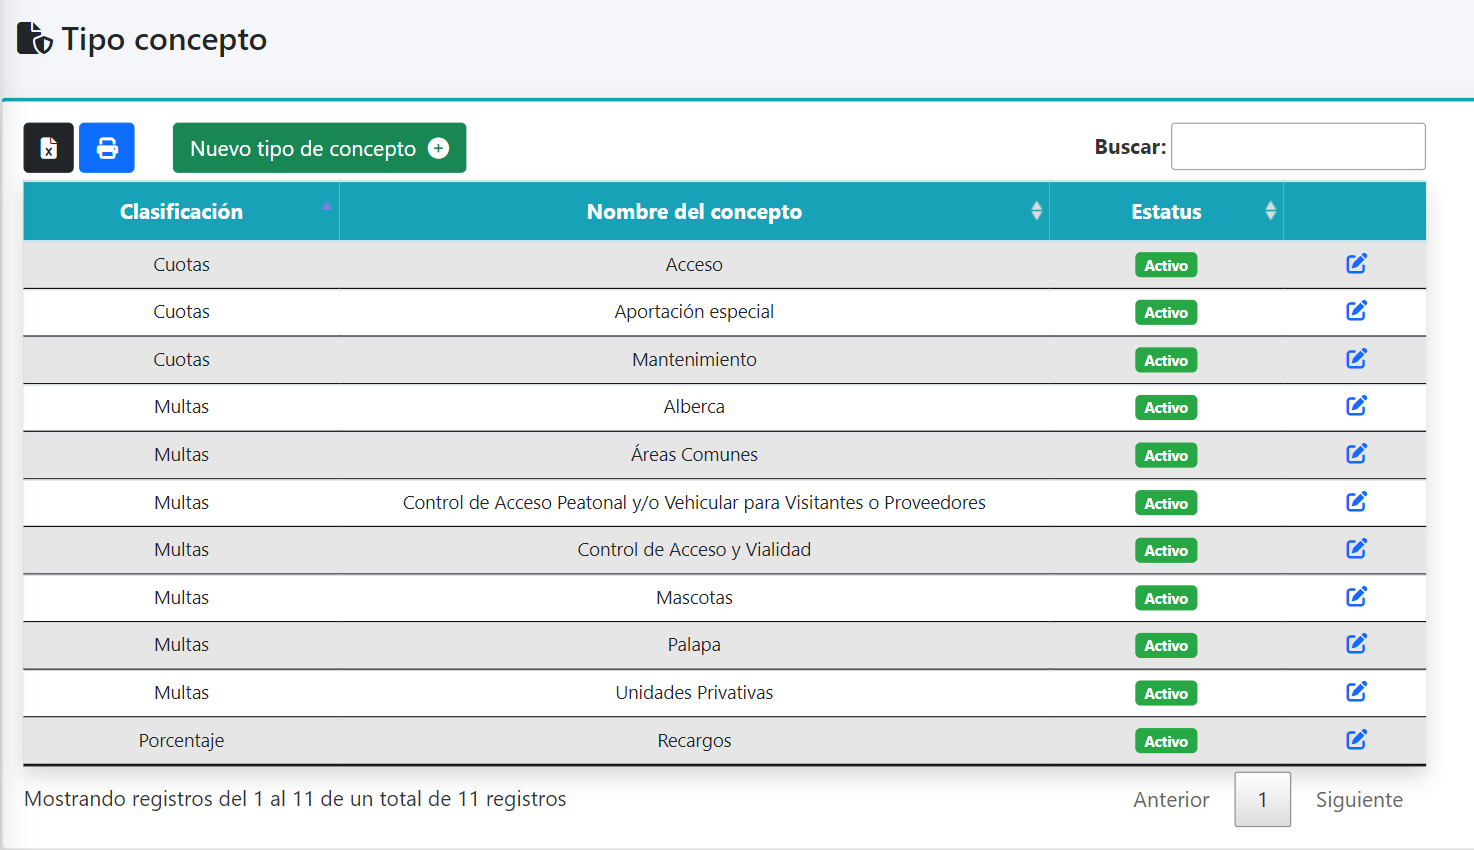This screenshot has width=1474, height=850.
Task: Click Mostrando registros summary text
Action: 295,799
